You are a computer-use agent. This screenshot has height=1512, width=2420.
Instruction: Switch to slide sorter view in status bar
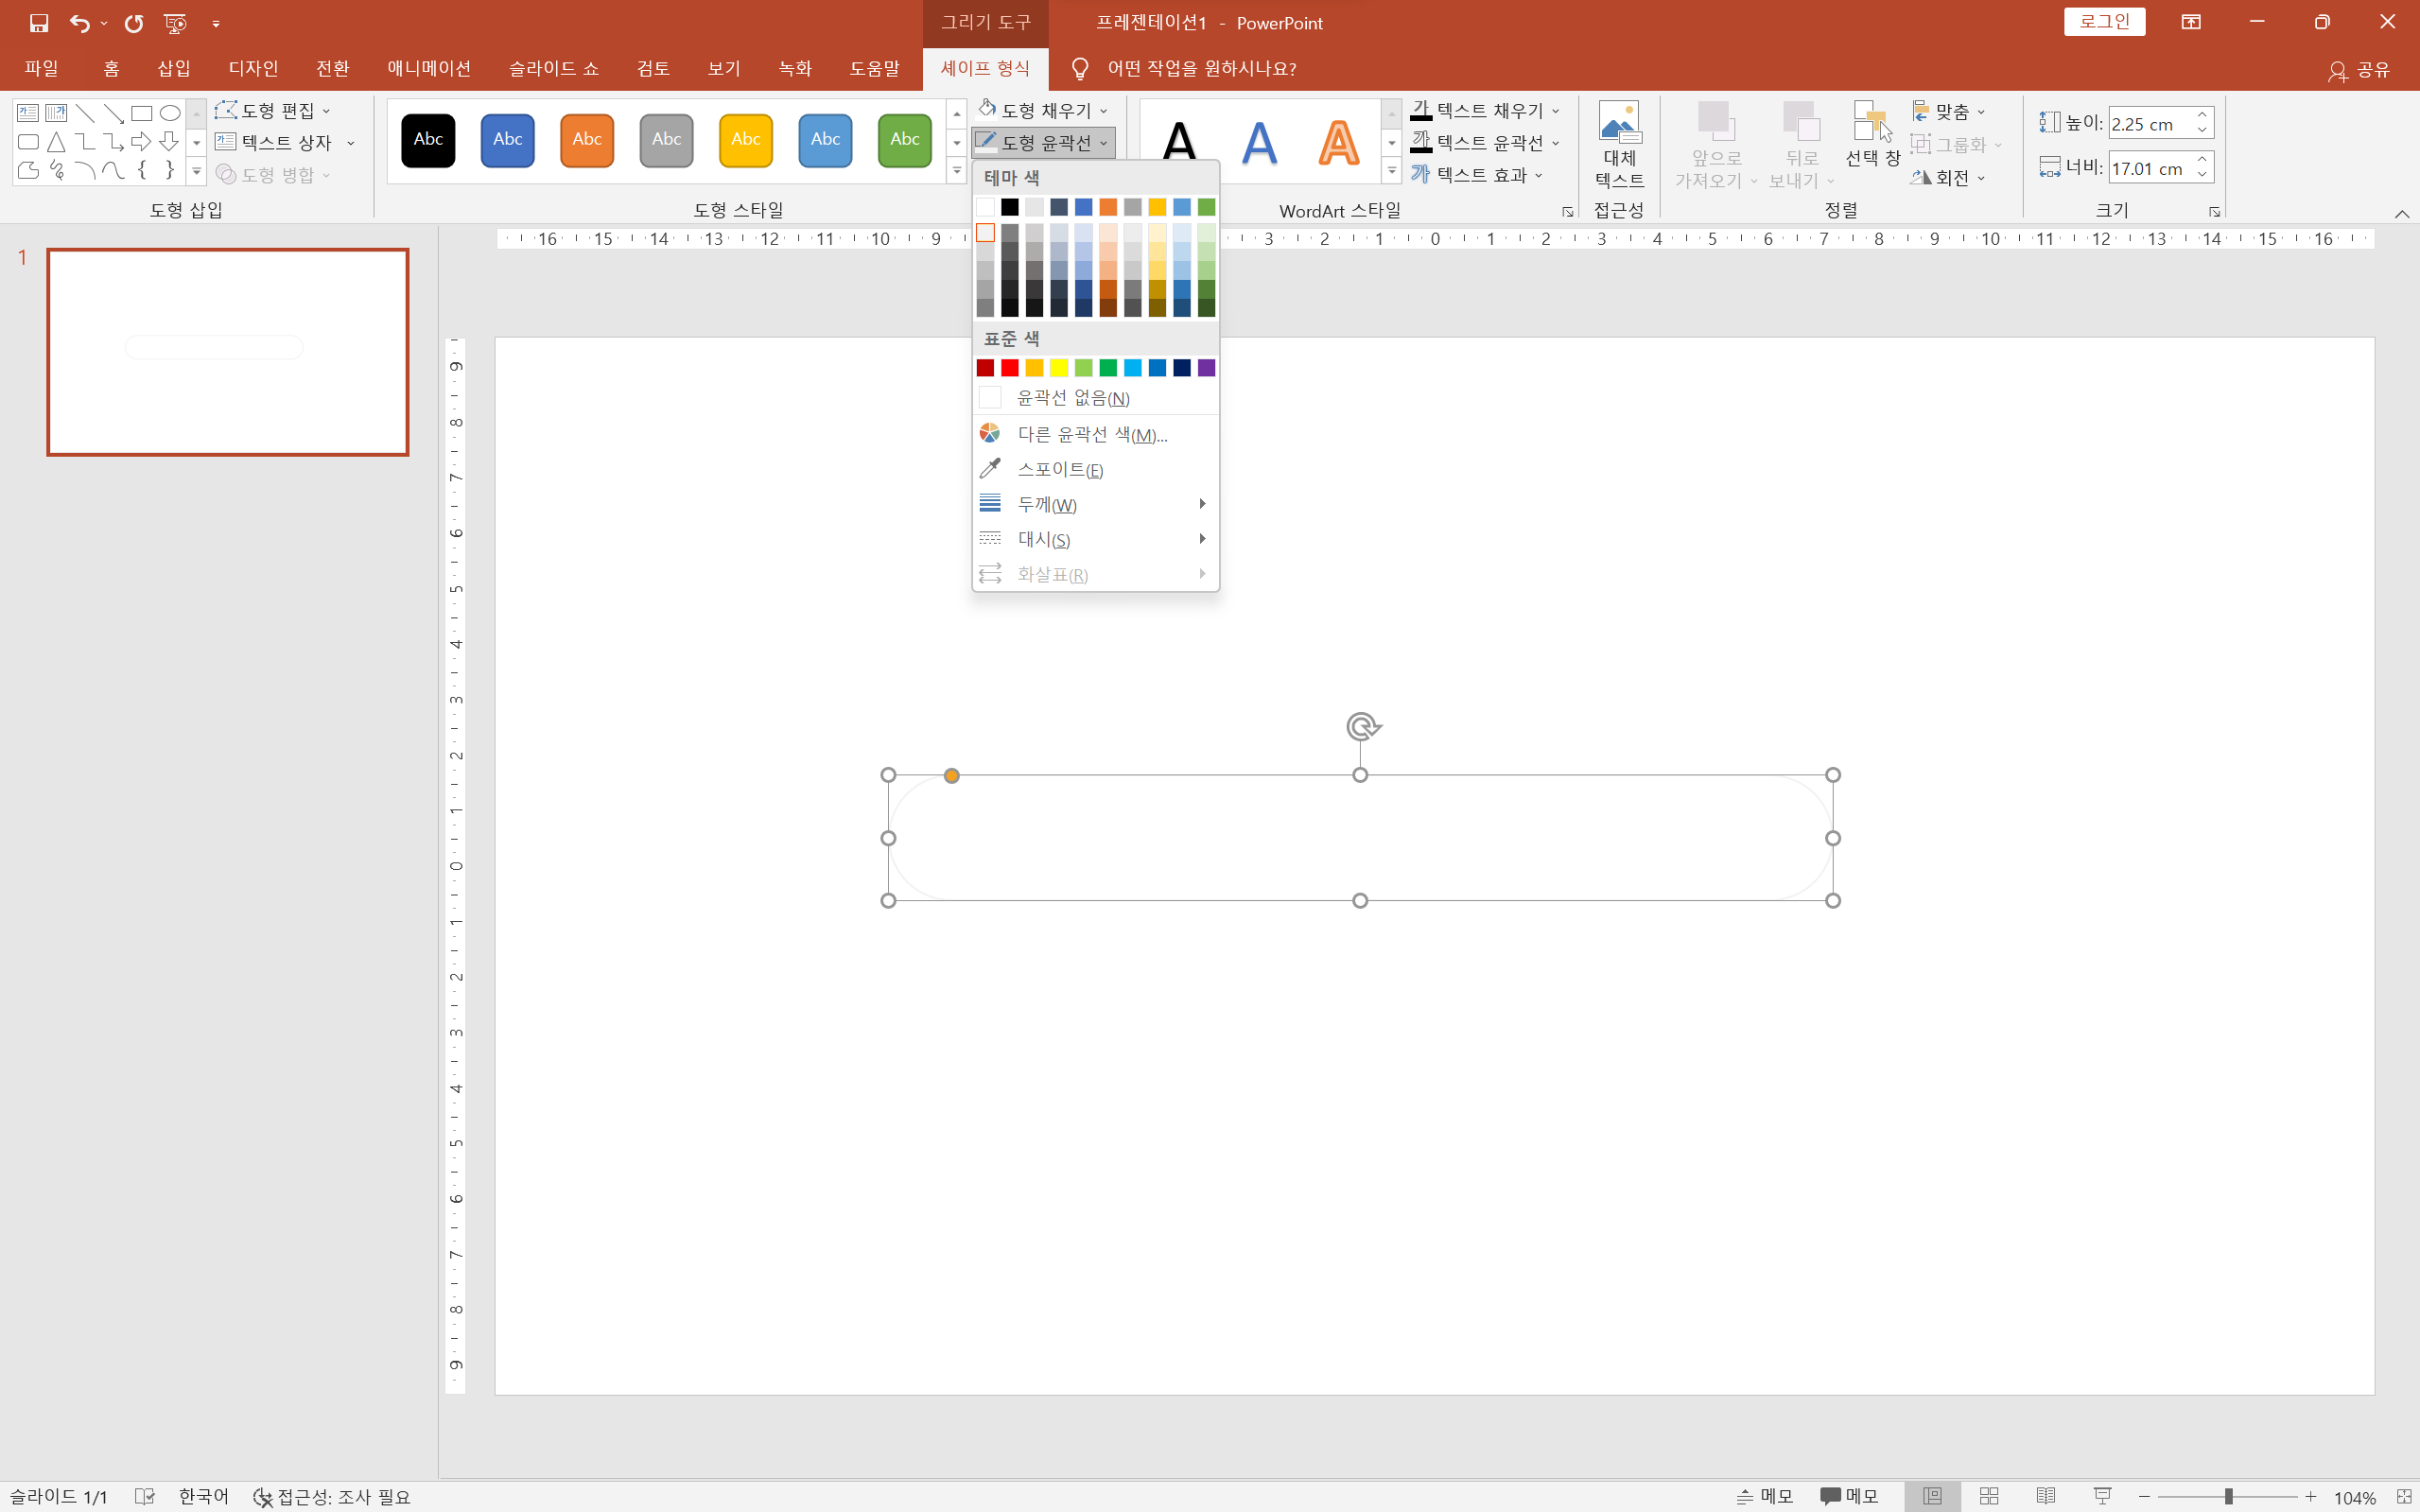pyautogui.click(x=1989, y=1496)
